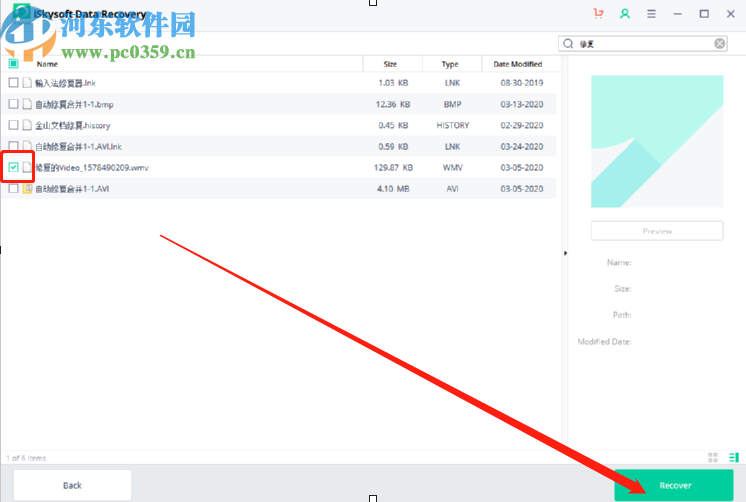Click the green Recover button

674,485
